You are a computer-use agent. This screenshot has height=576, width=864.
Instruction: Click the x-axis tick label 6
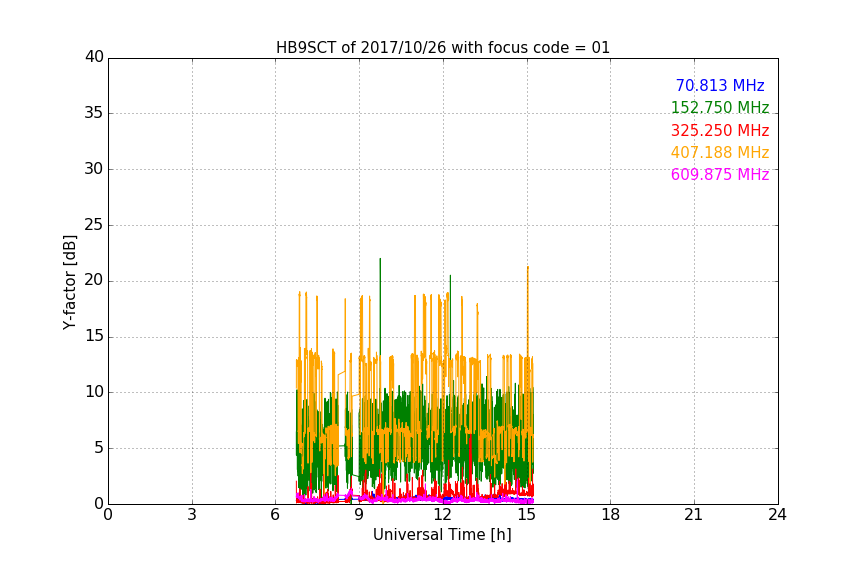[x=275, y=515]
